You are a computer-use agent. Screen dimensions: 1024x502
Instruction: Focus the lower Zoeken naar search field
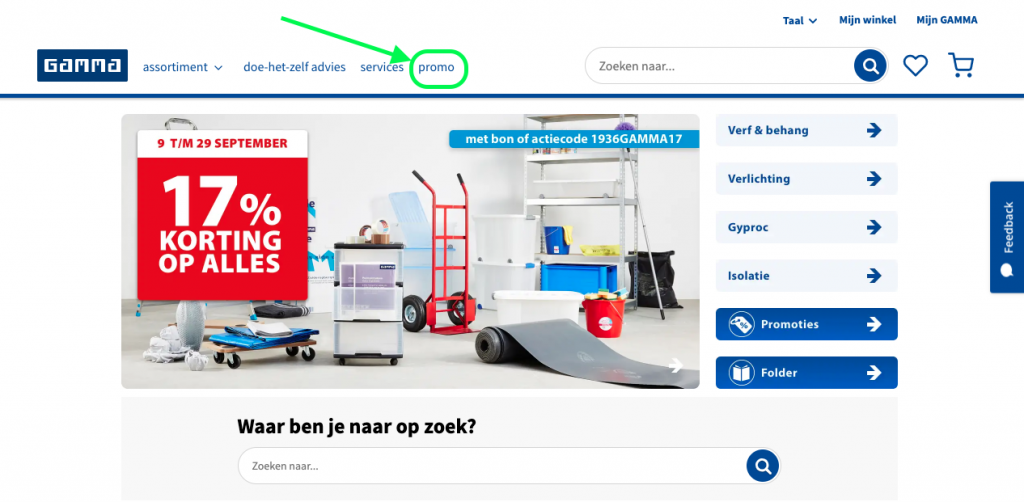(492, 466)
